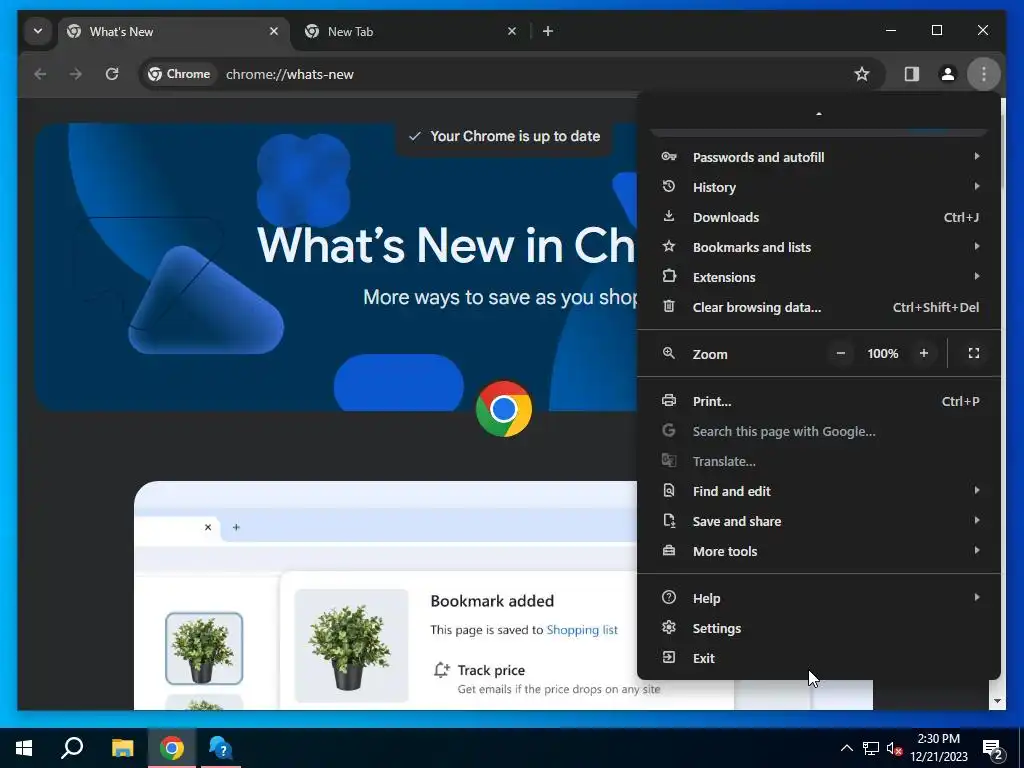Click the Save and share icon

669,520
